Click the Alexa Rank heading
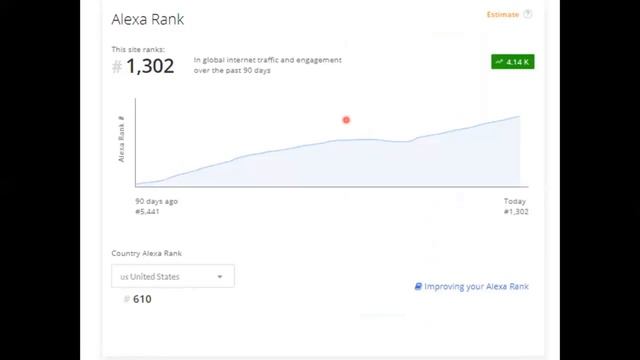640x360 pixels. (x=148, y=19)
